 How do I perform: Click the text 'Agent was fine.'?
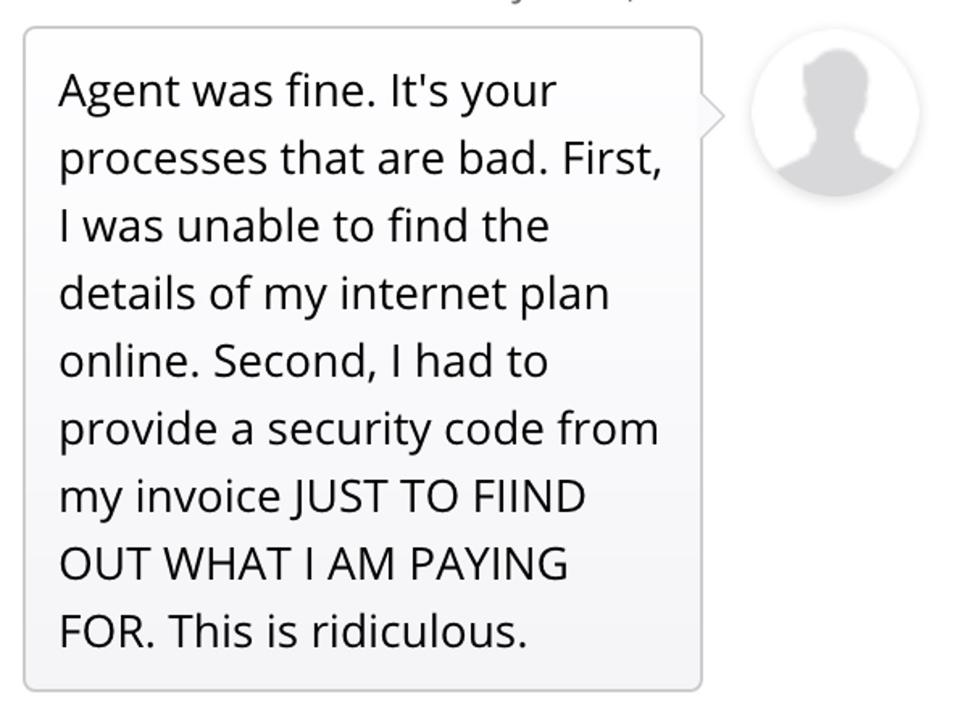coord(217,92)
